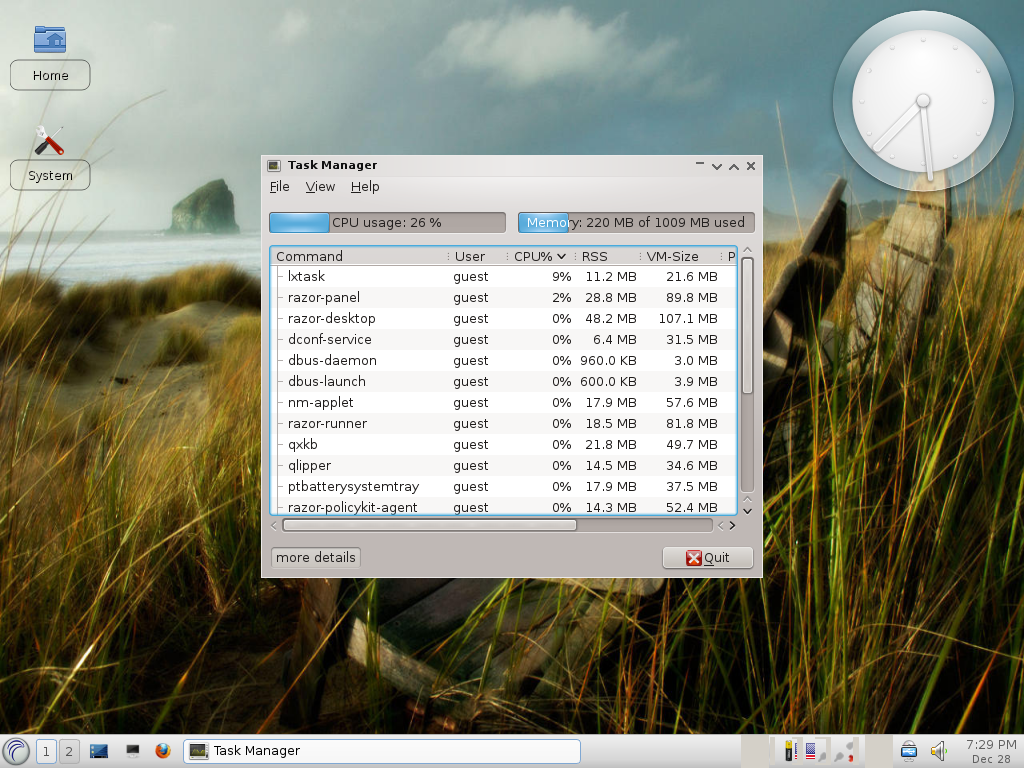The width and height of the screenshot is (1024, 768).
Task: Launch Firefox from the panel
Action: [x=163, y=751]
